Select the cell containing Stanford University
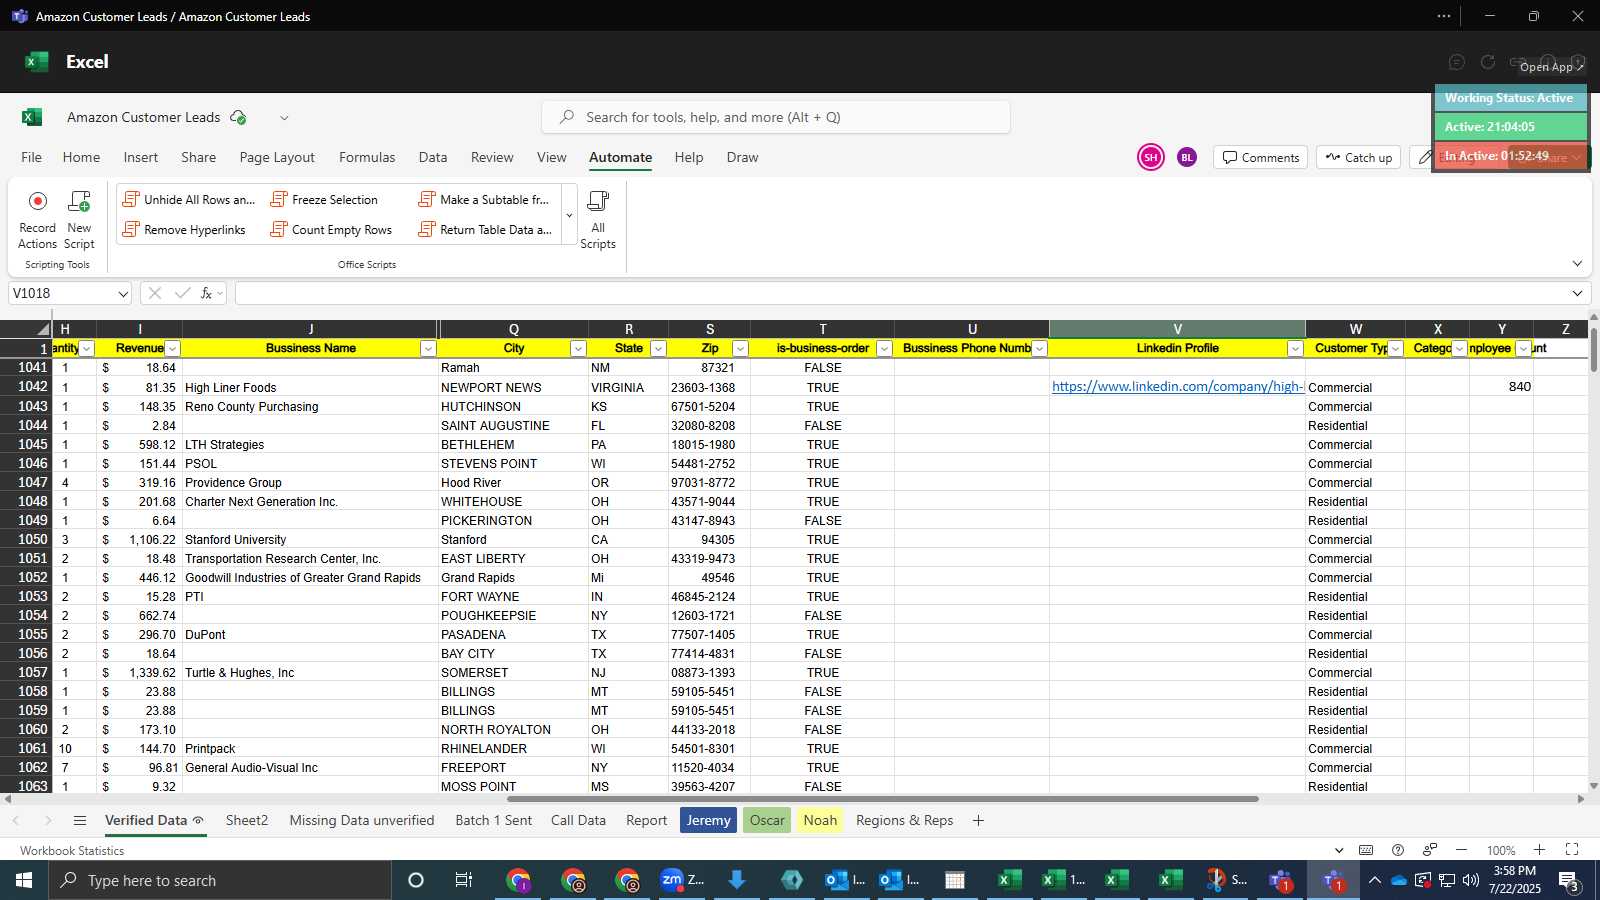This screenshot has width=1600, height=900. [310, 540]
